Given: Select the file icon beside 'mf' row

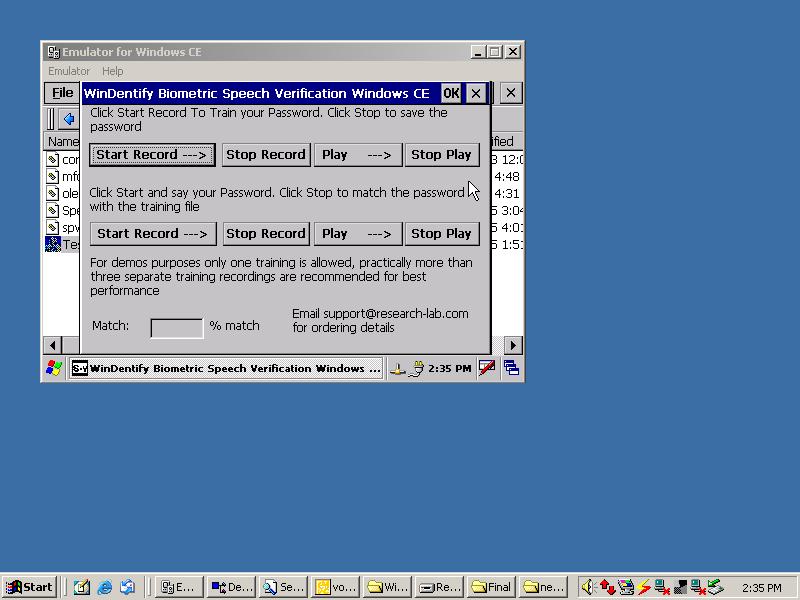Looking at the screenshot, I should [53, 177].
